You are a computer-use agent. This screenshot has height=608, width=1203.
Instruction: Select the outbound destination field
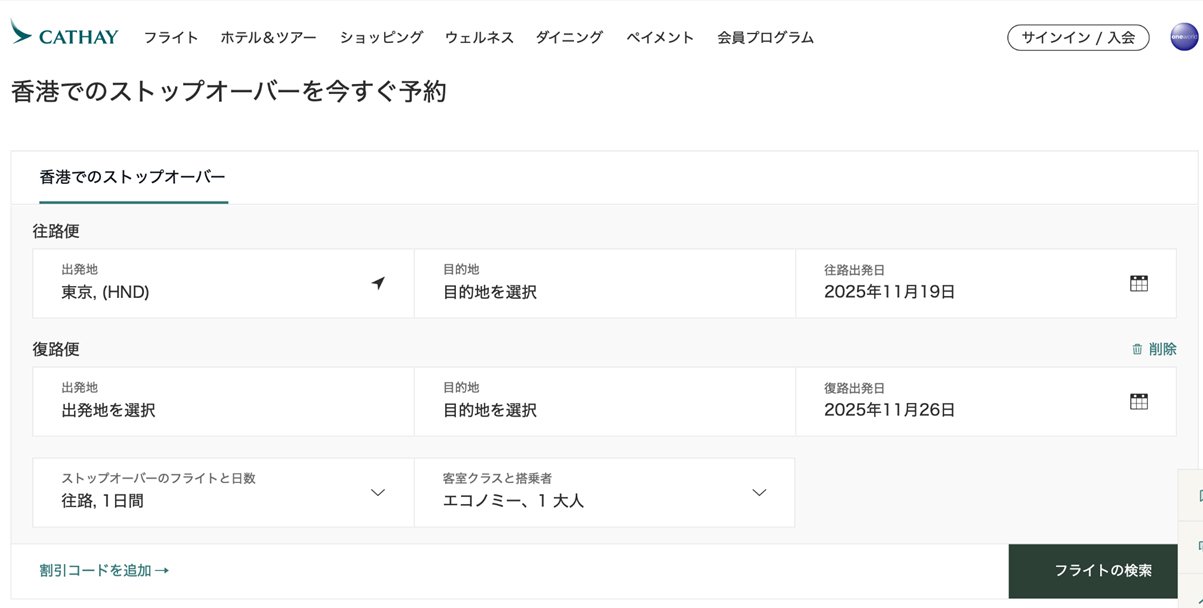(x=604, y=283)
